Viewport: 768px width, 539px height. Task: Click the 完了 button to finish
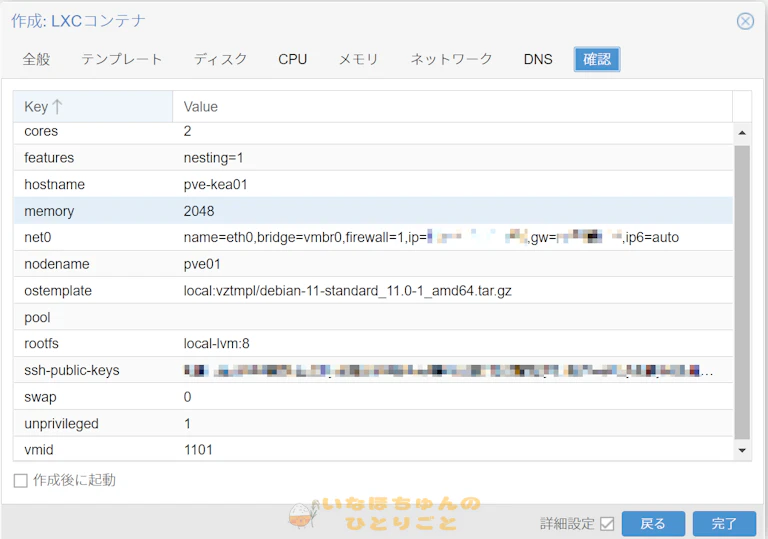pos(724,524)
